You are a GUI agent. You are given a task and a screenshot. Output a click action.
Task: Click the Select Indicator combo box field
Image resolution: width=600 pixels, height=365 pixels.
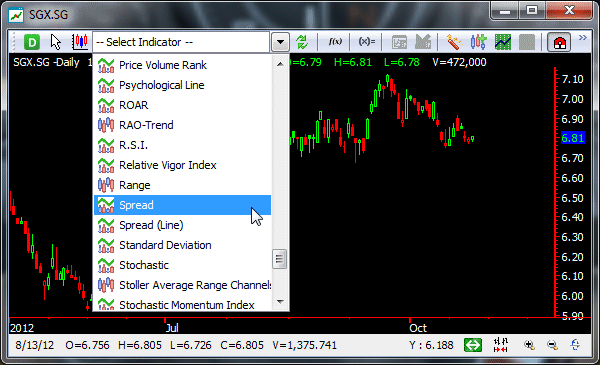coord(181,42)
